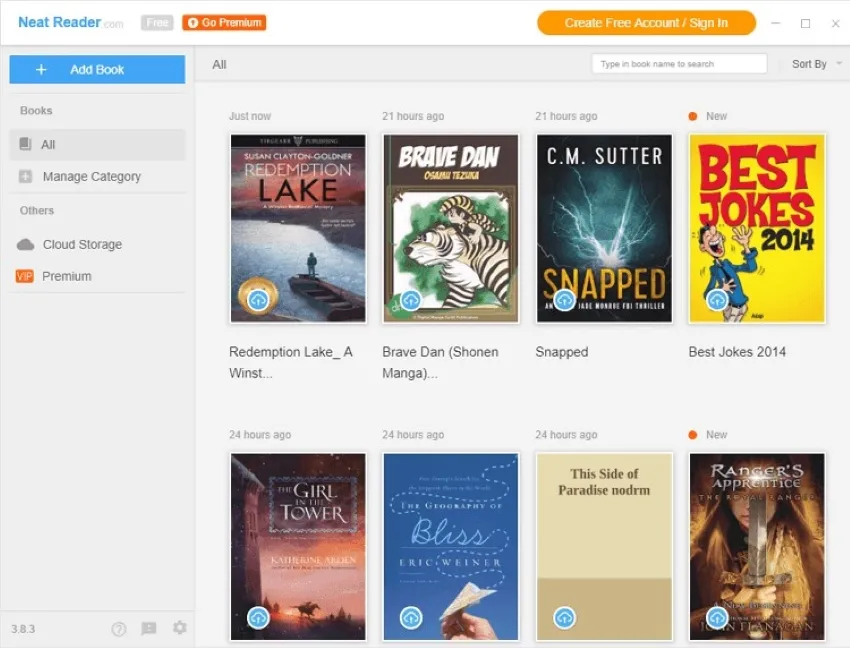Open Neat Reader settings via the gear icon

coord(179,628)
